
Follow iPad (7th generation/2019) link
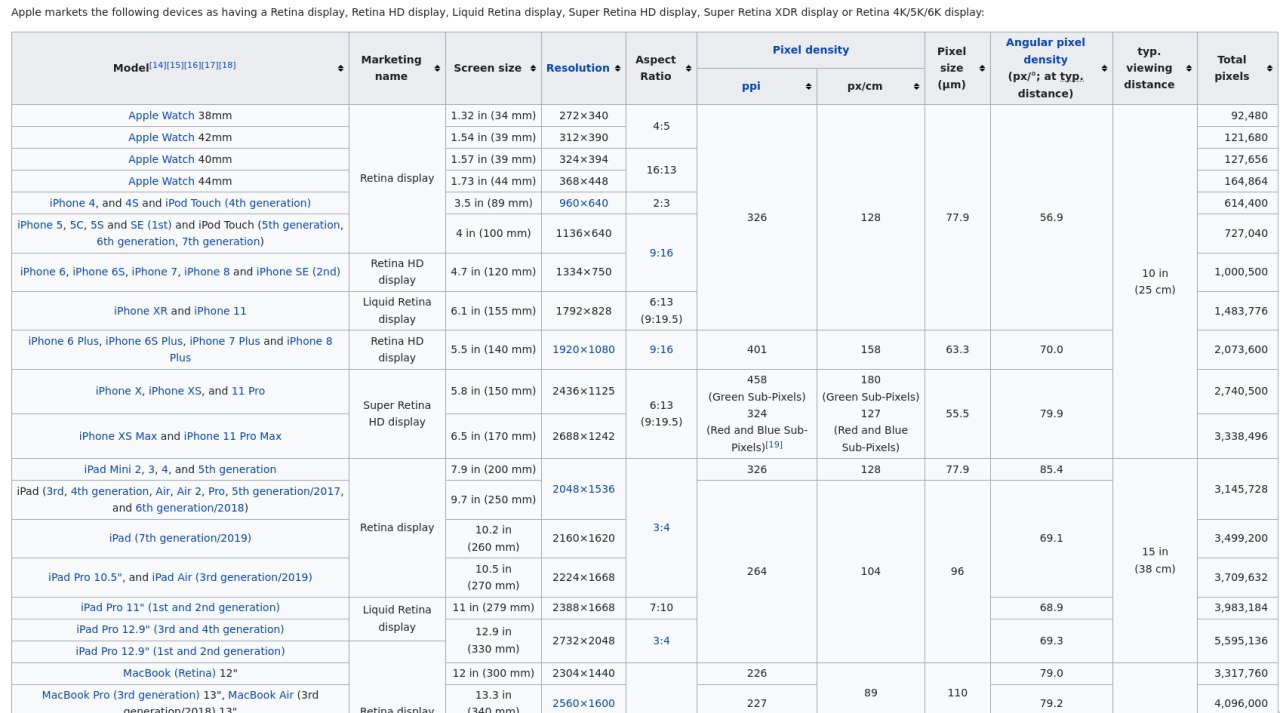(180, 538)
